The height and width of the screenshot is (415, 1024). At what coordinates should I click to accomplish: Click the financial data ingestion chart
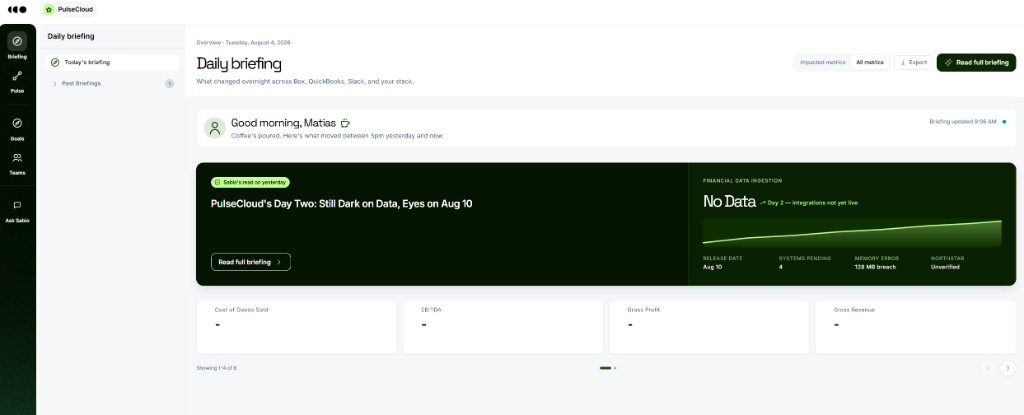pos(852,233)
